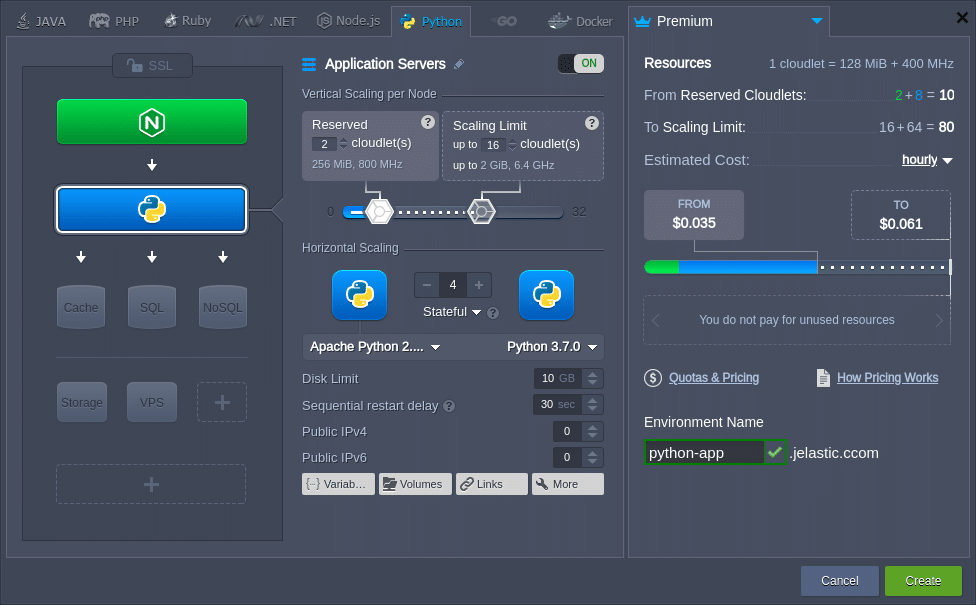Image resolution: width=976 pixels, height=605 pixels.
Task: Open help for Sequential restart delay
Action: (x=449, y=406)
